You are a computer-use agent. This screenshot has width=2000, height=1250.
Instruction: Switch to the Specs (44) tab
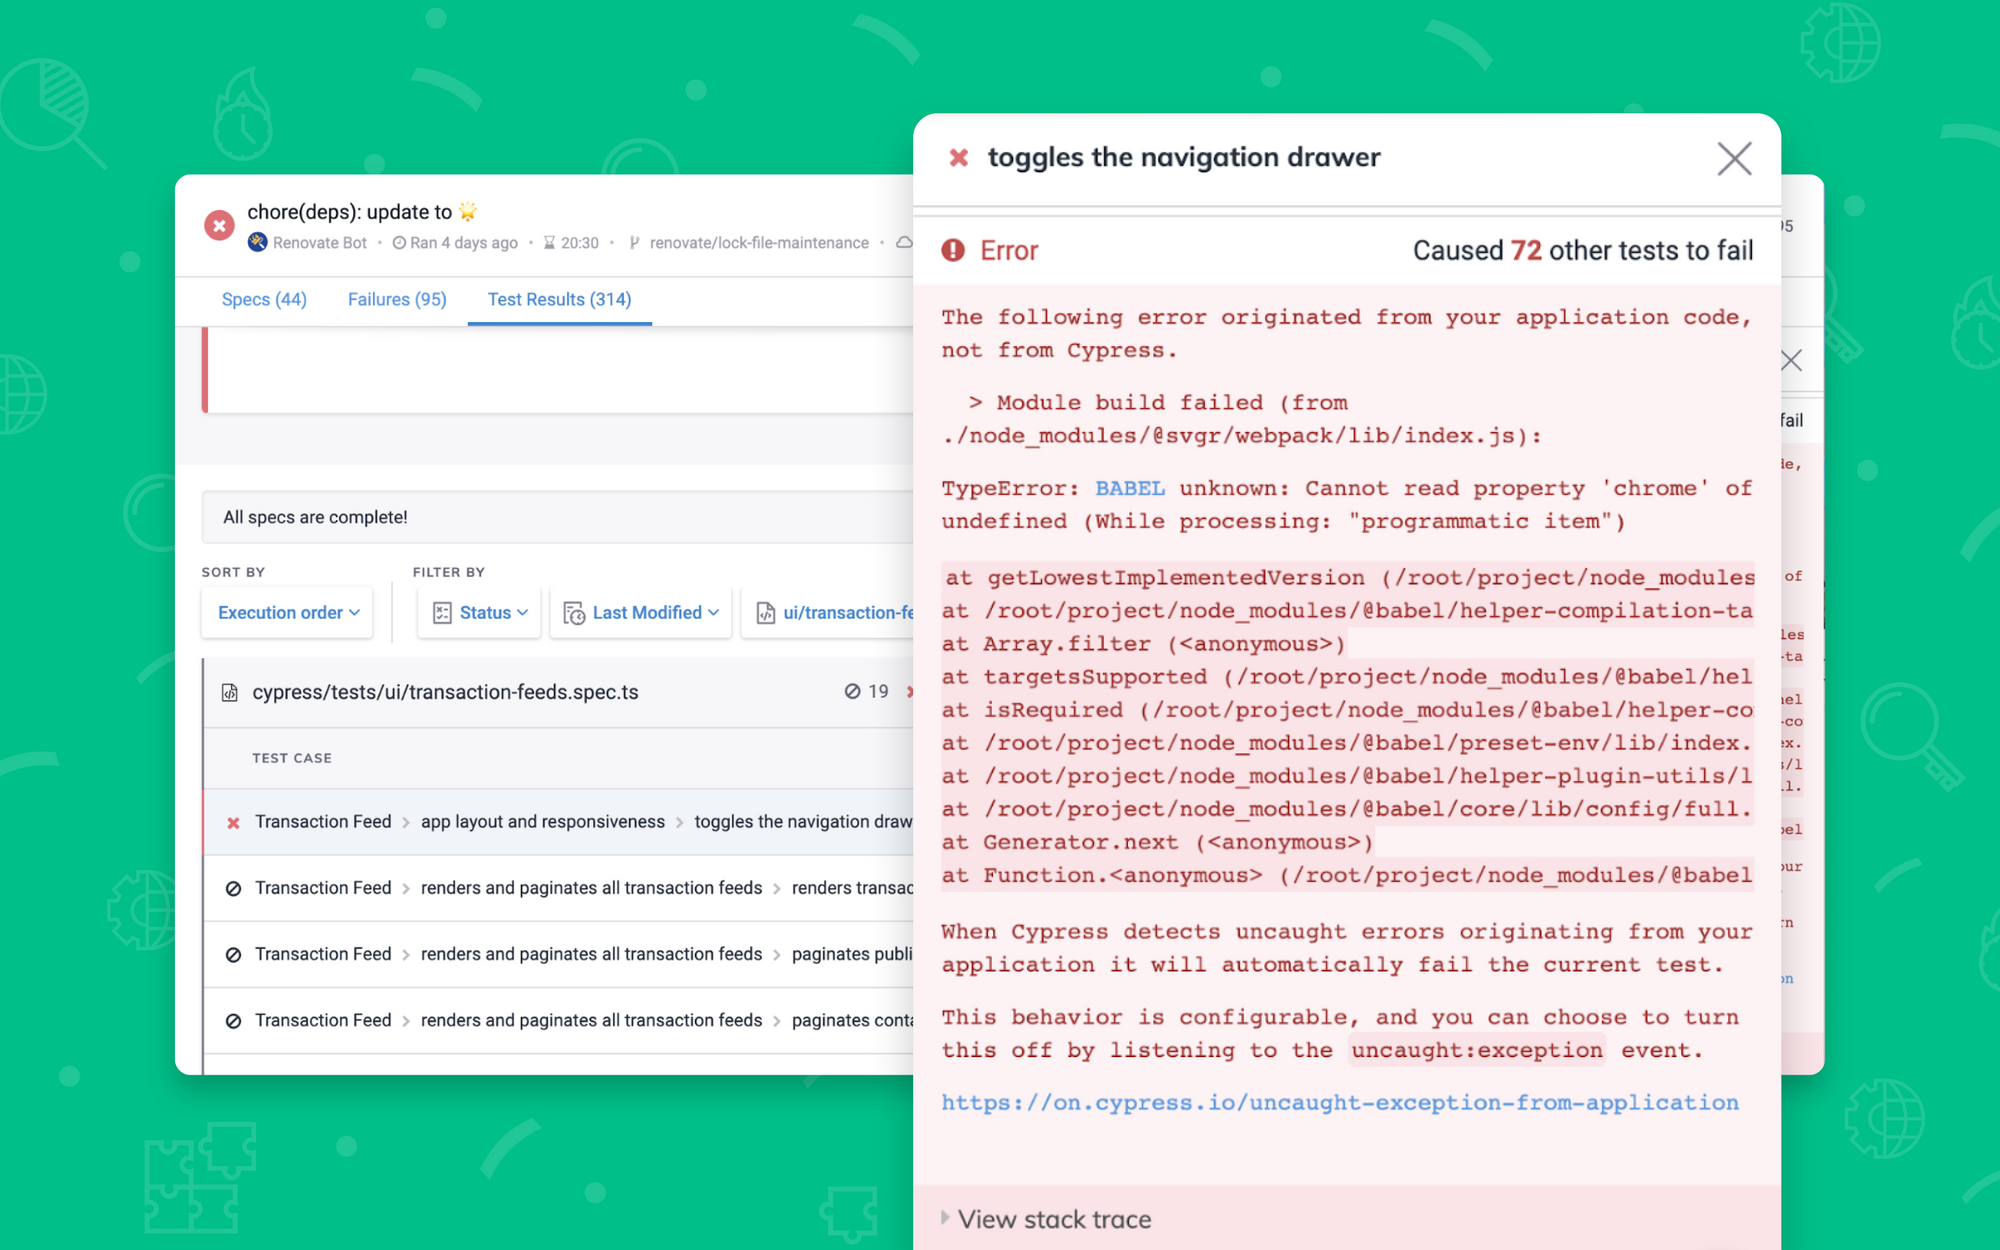(x=264, y=299)
